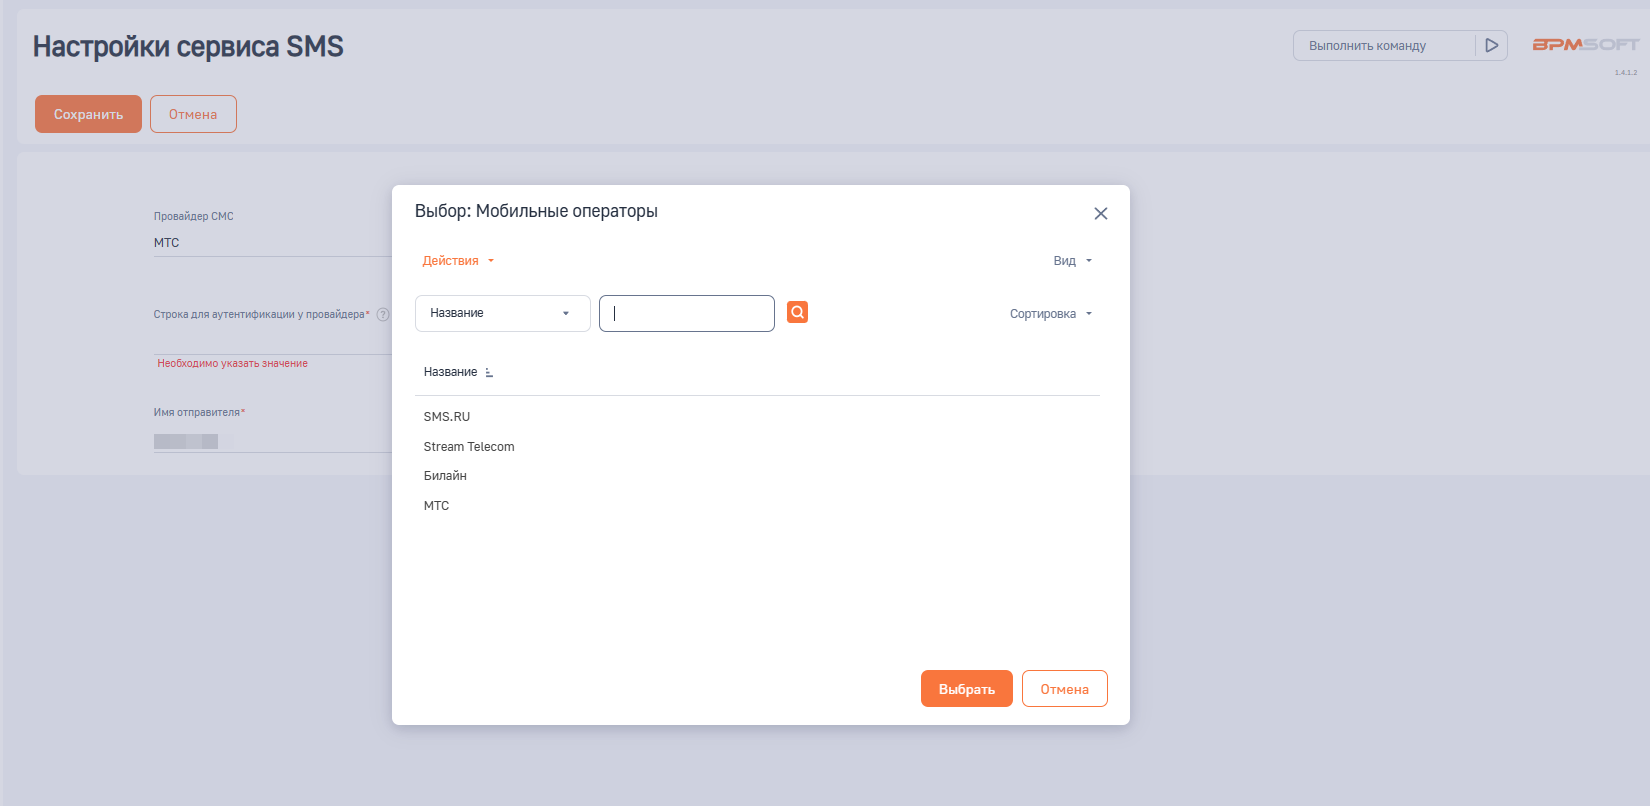Screen dimensions: 1650x806
Task: Select the SMS.RU row
Action: pyautogui.click(x=757, y=417)
